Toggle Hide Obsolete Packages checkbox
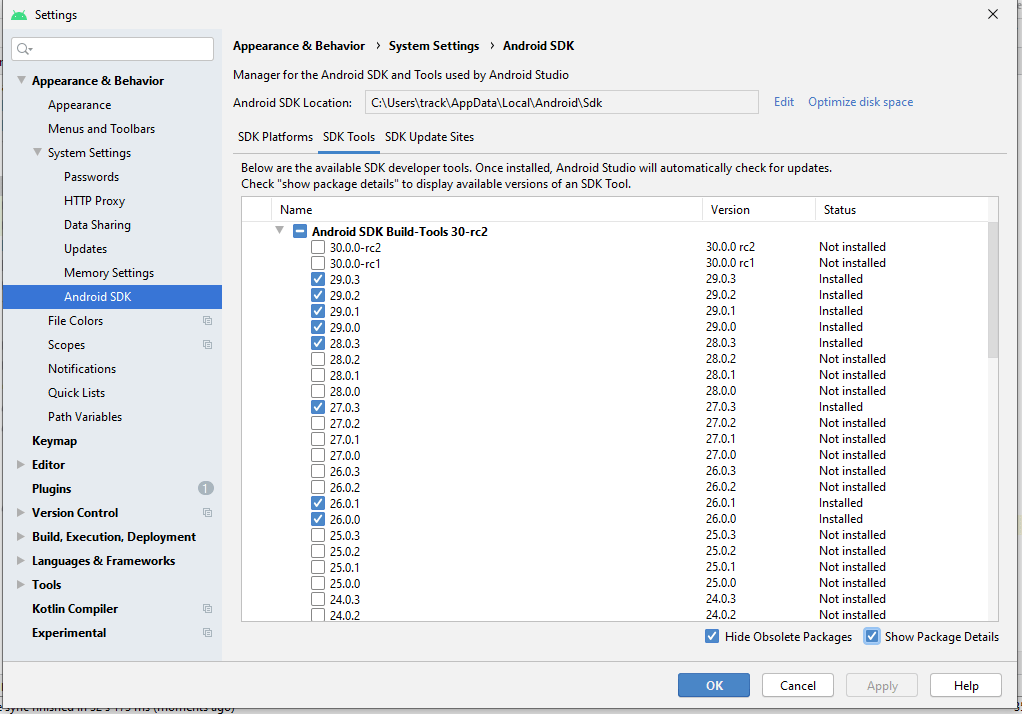The width and height of the screenshot is (1022, 714). tap(712, 636)
